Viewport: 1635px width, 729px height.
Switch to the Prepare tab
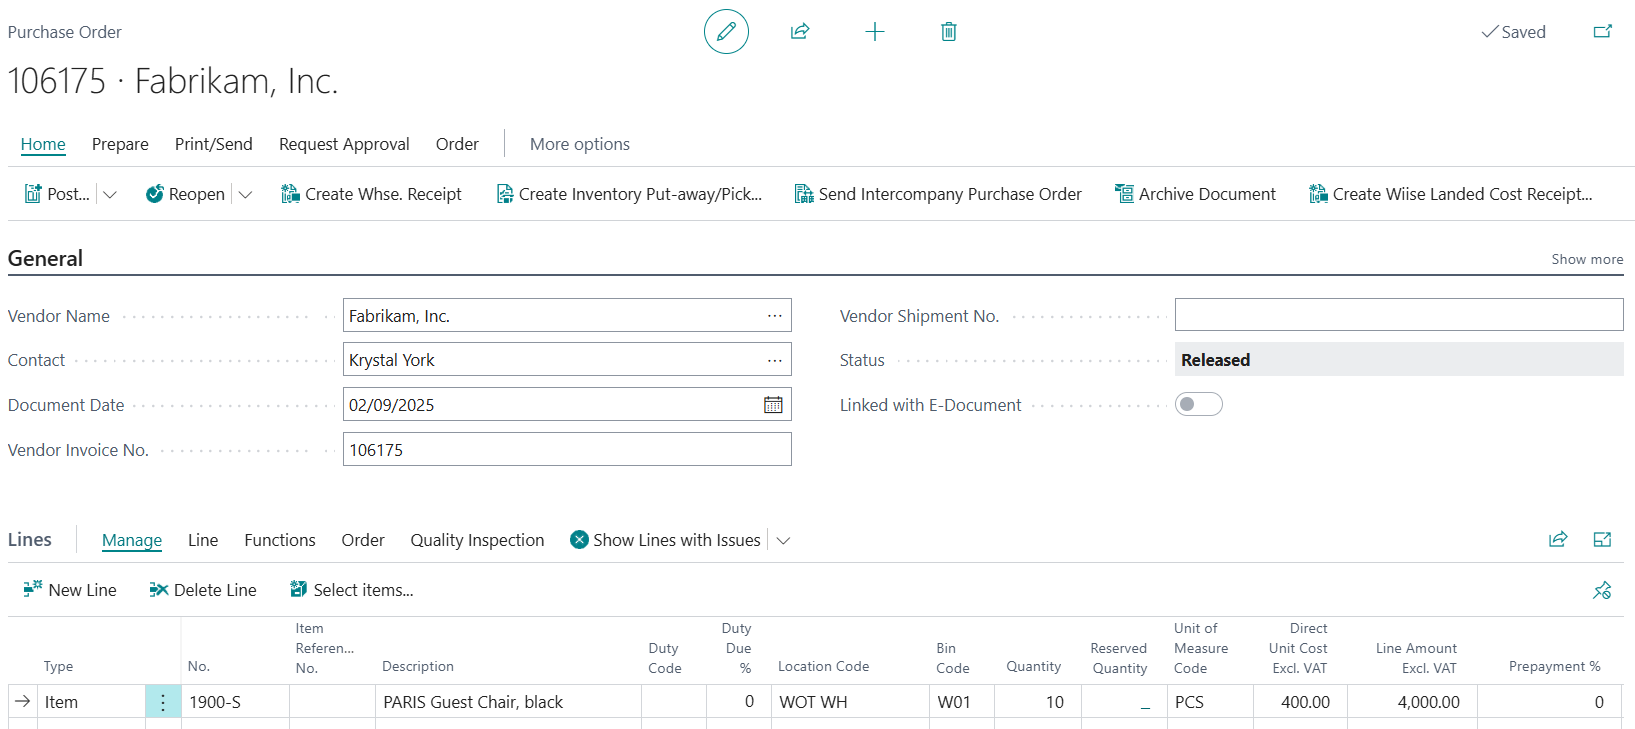[120, 144]
